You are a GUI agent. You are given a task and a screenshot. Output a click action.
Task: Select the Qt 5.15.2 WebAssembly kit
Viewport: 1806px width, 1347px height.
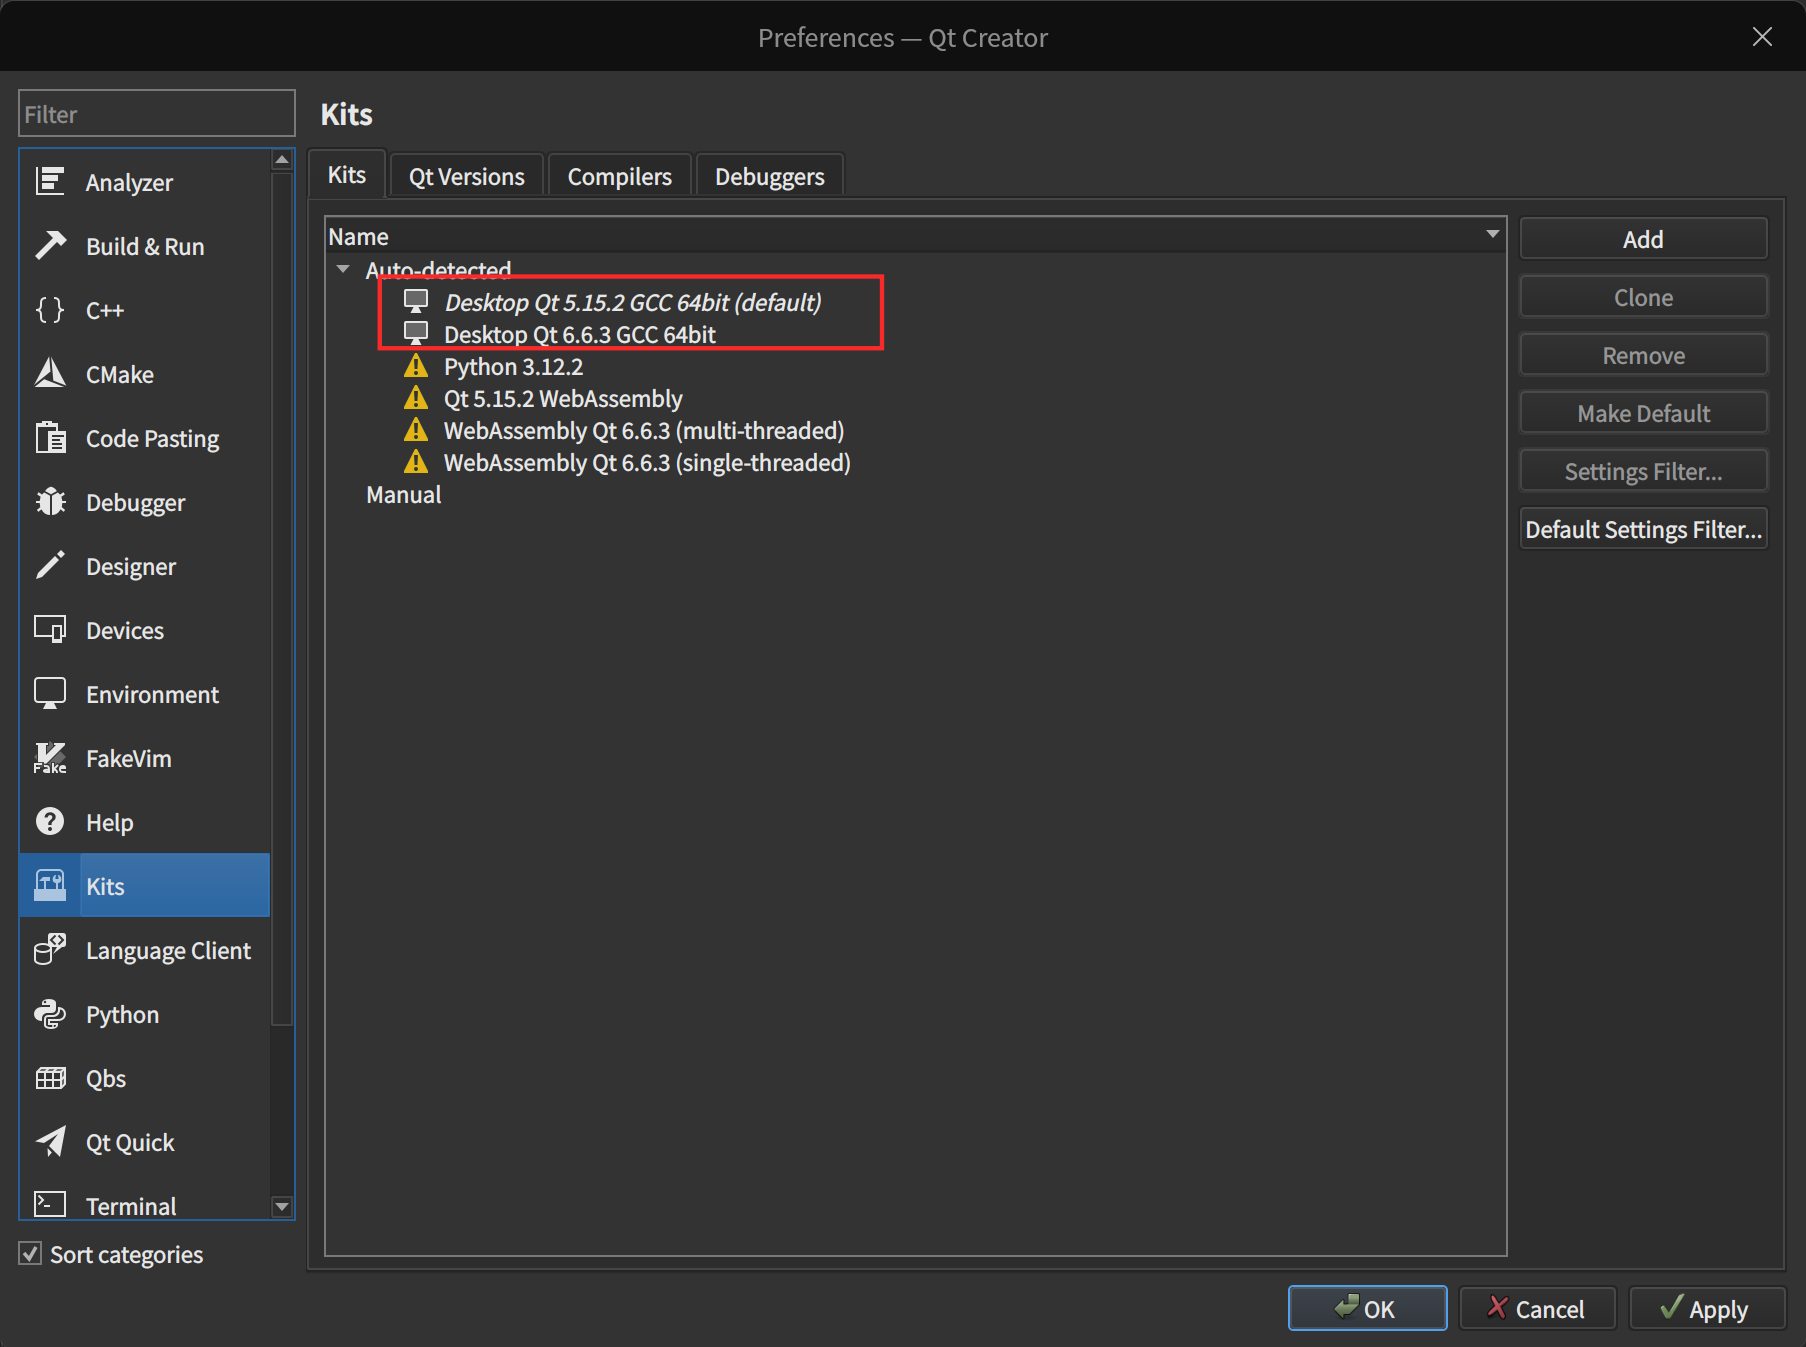562,398
